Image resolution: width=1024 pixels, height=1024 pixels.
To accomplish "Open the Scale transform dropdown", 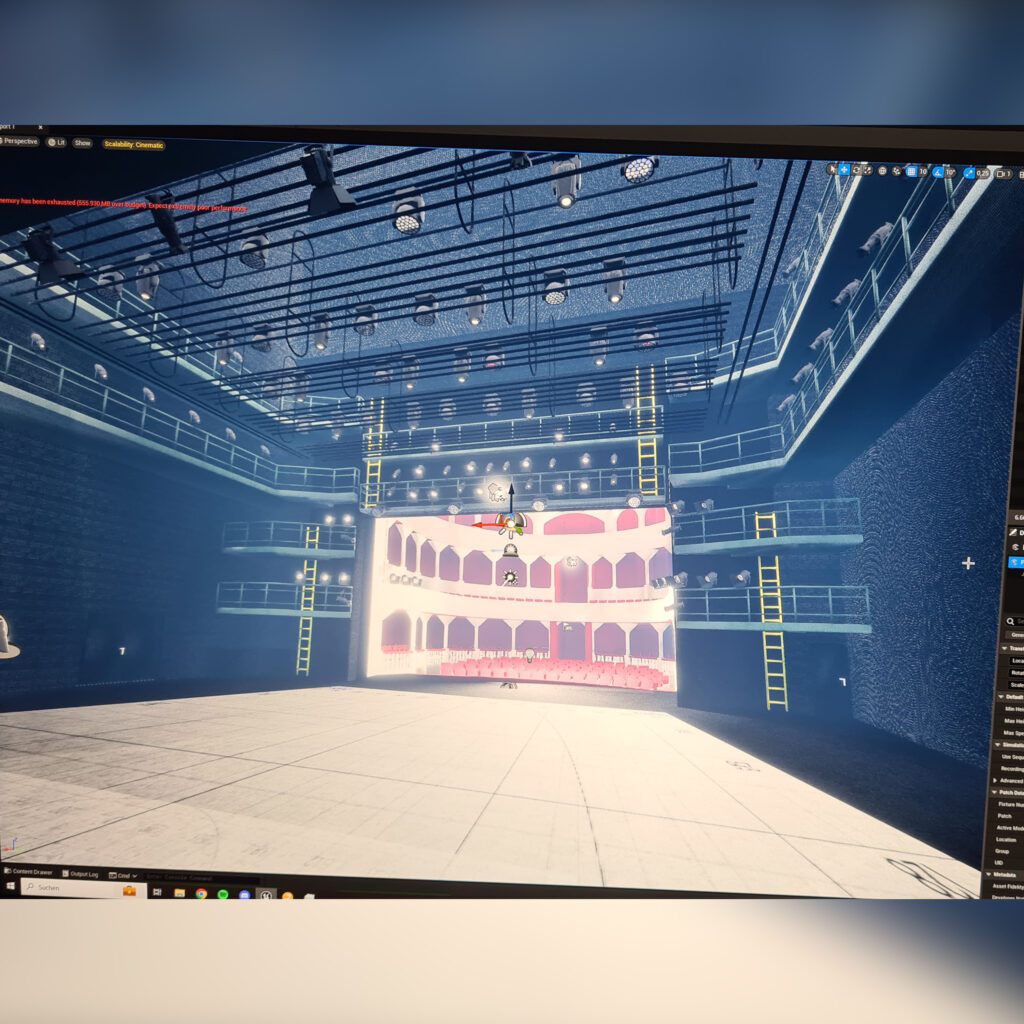I will pyautogui.click(x=1017, y=684).
